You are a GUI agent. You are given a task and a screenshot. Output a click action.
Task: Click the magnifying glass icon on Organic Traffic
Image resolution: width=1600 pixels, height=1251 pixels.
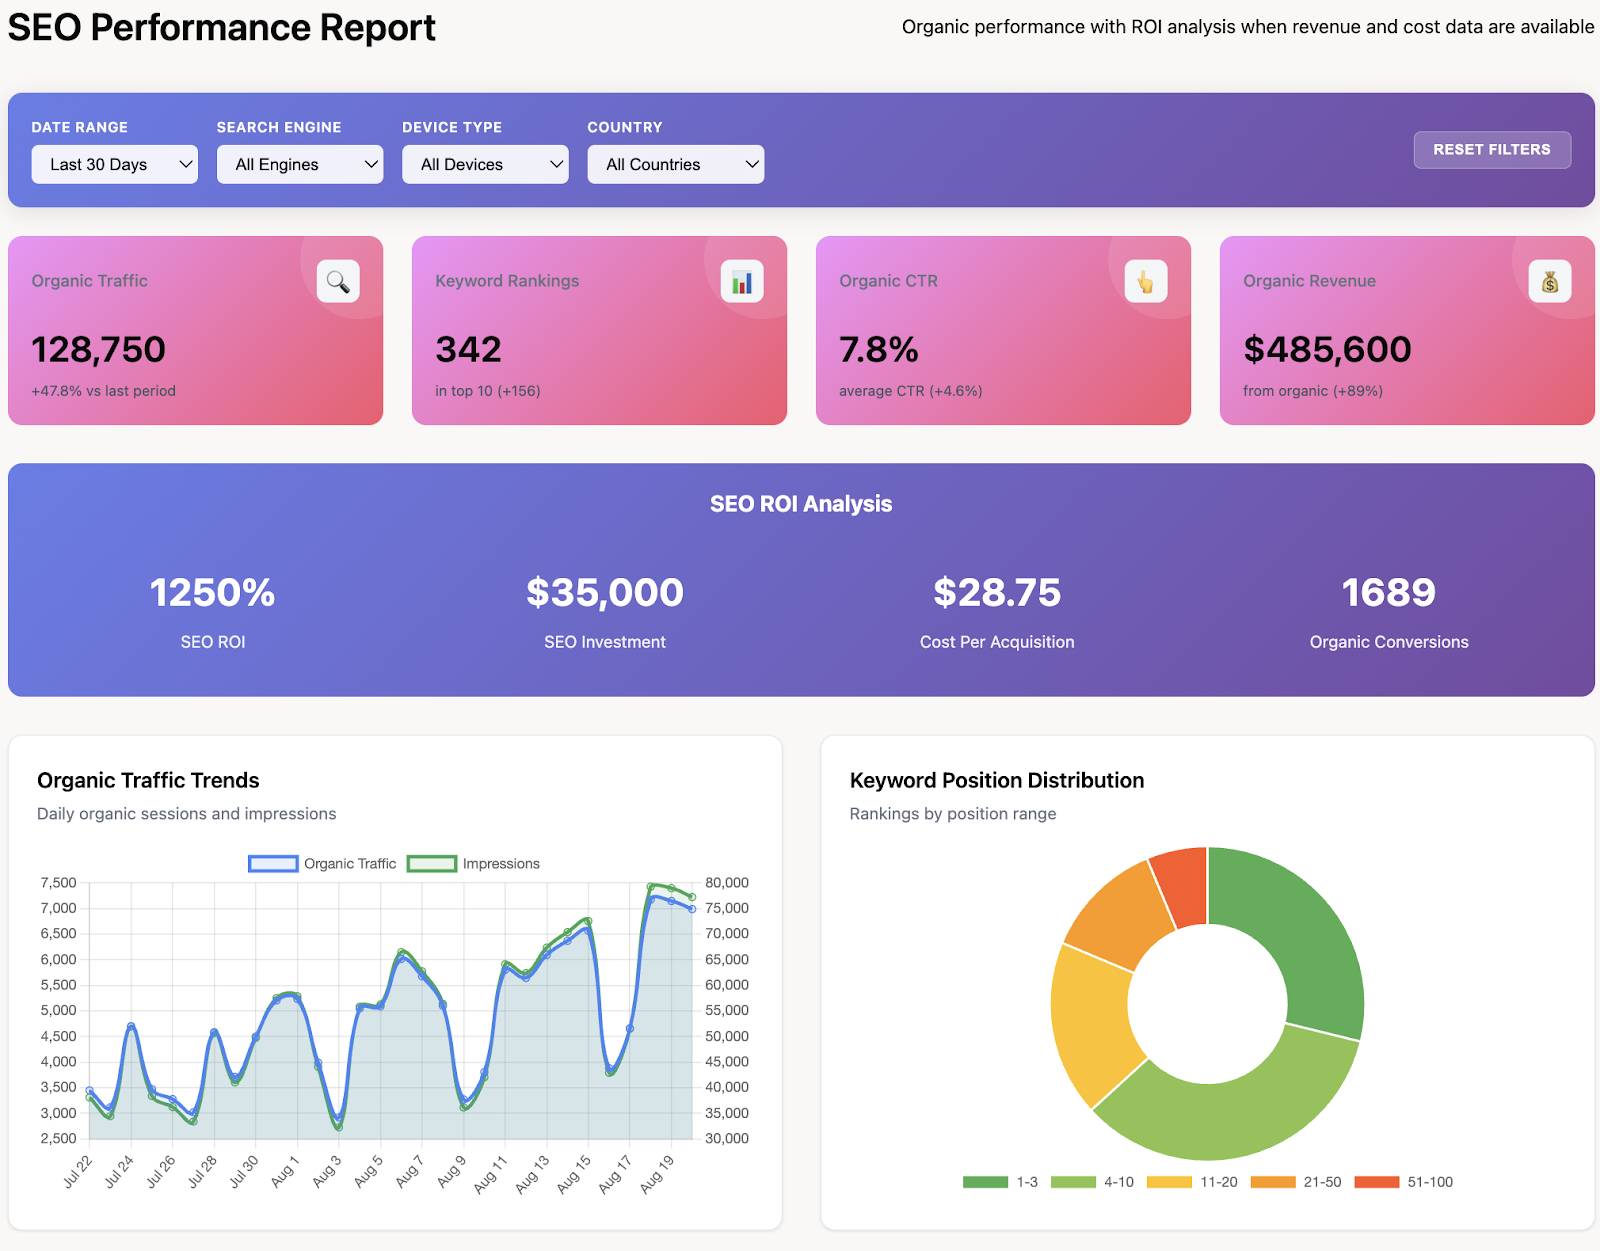coord(338,282)
